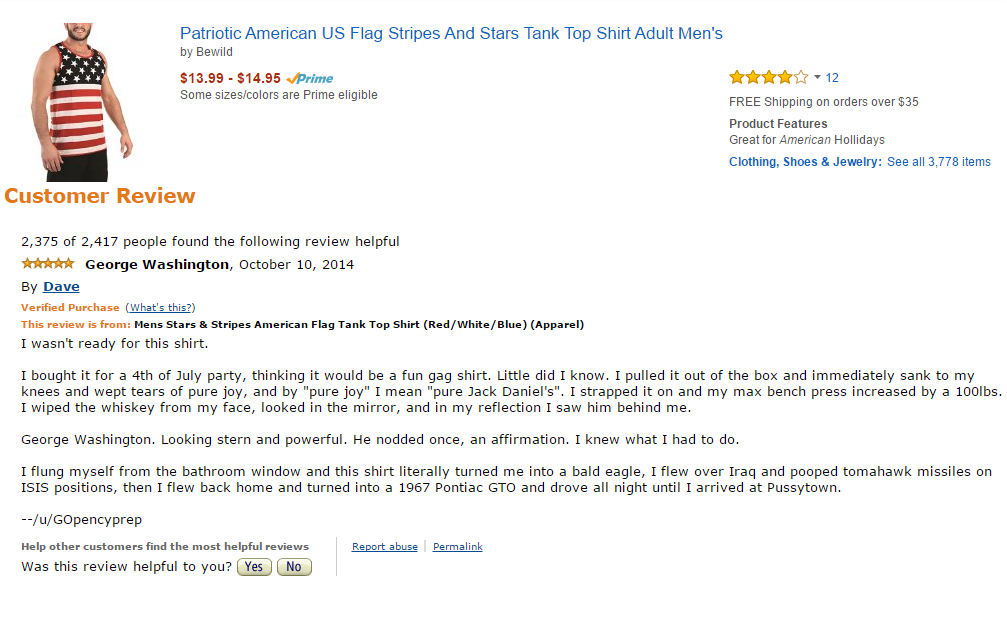This screenshot has height=619, width=1007.
Task: Click the Report abuse link
Action: (385, 547)
